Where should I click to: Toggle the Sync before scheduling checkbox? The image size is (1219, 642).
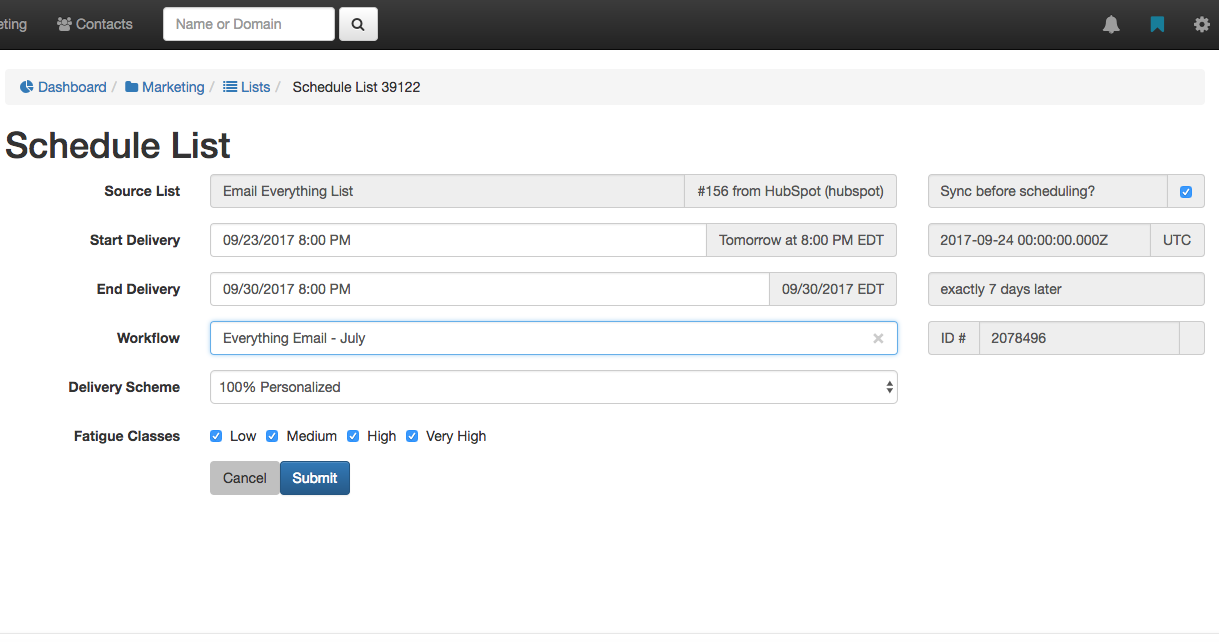click(1186, 192)
